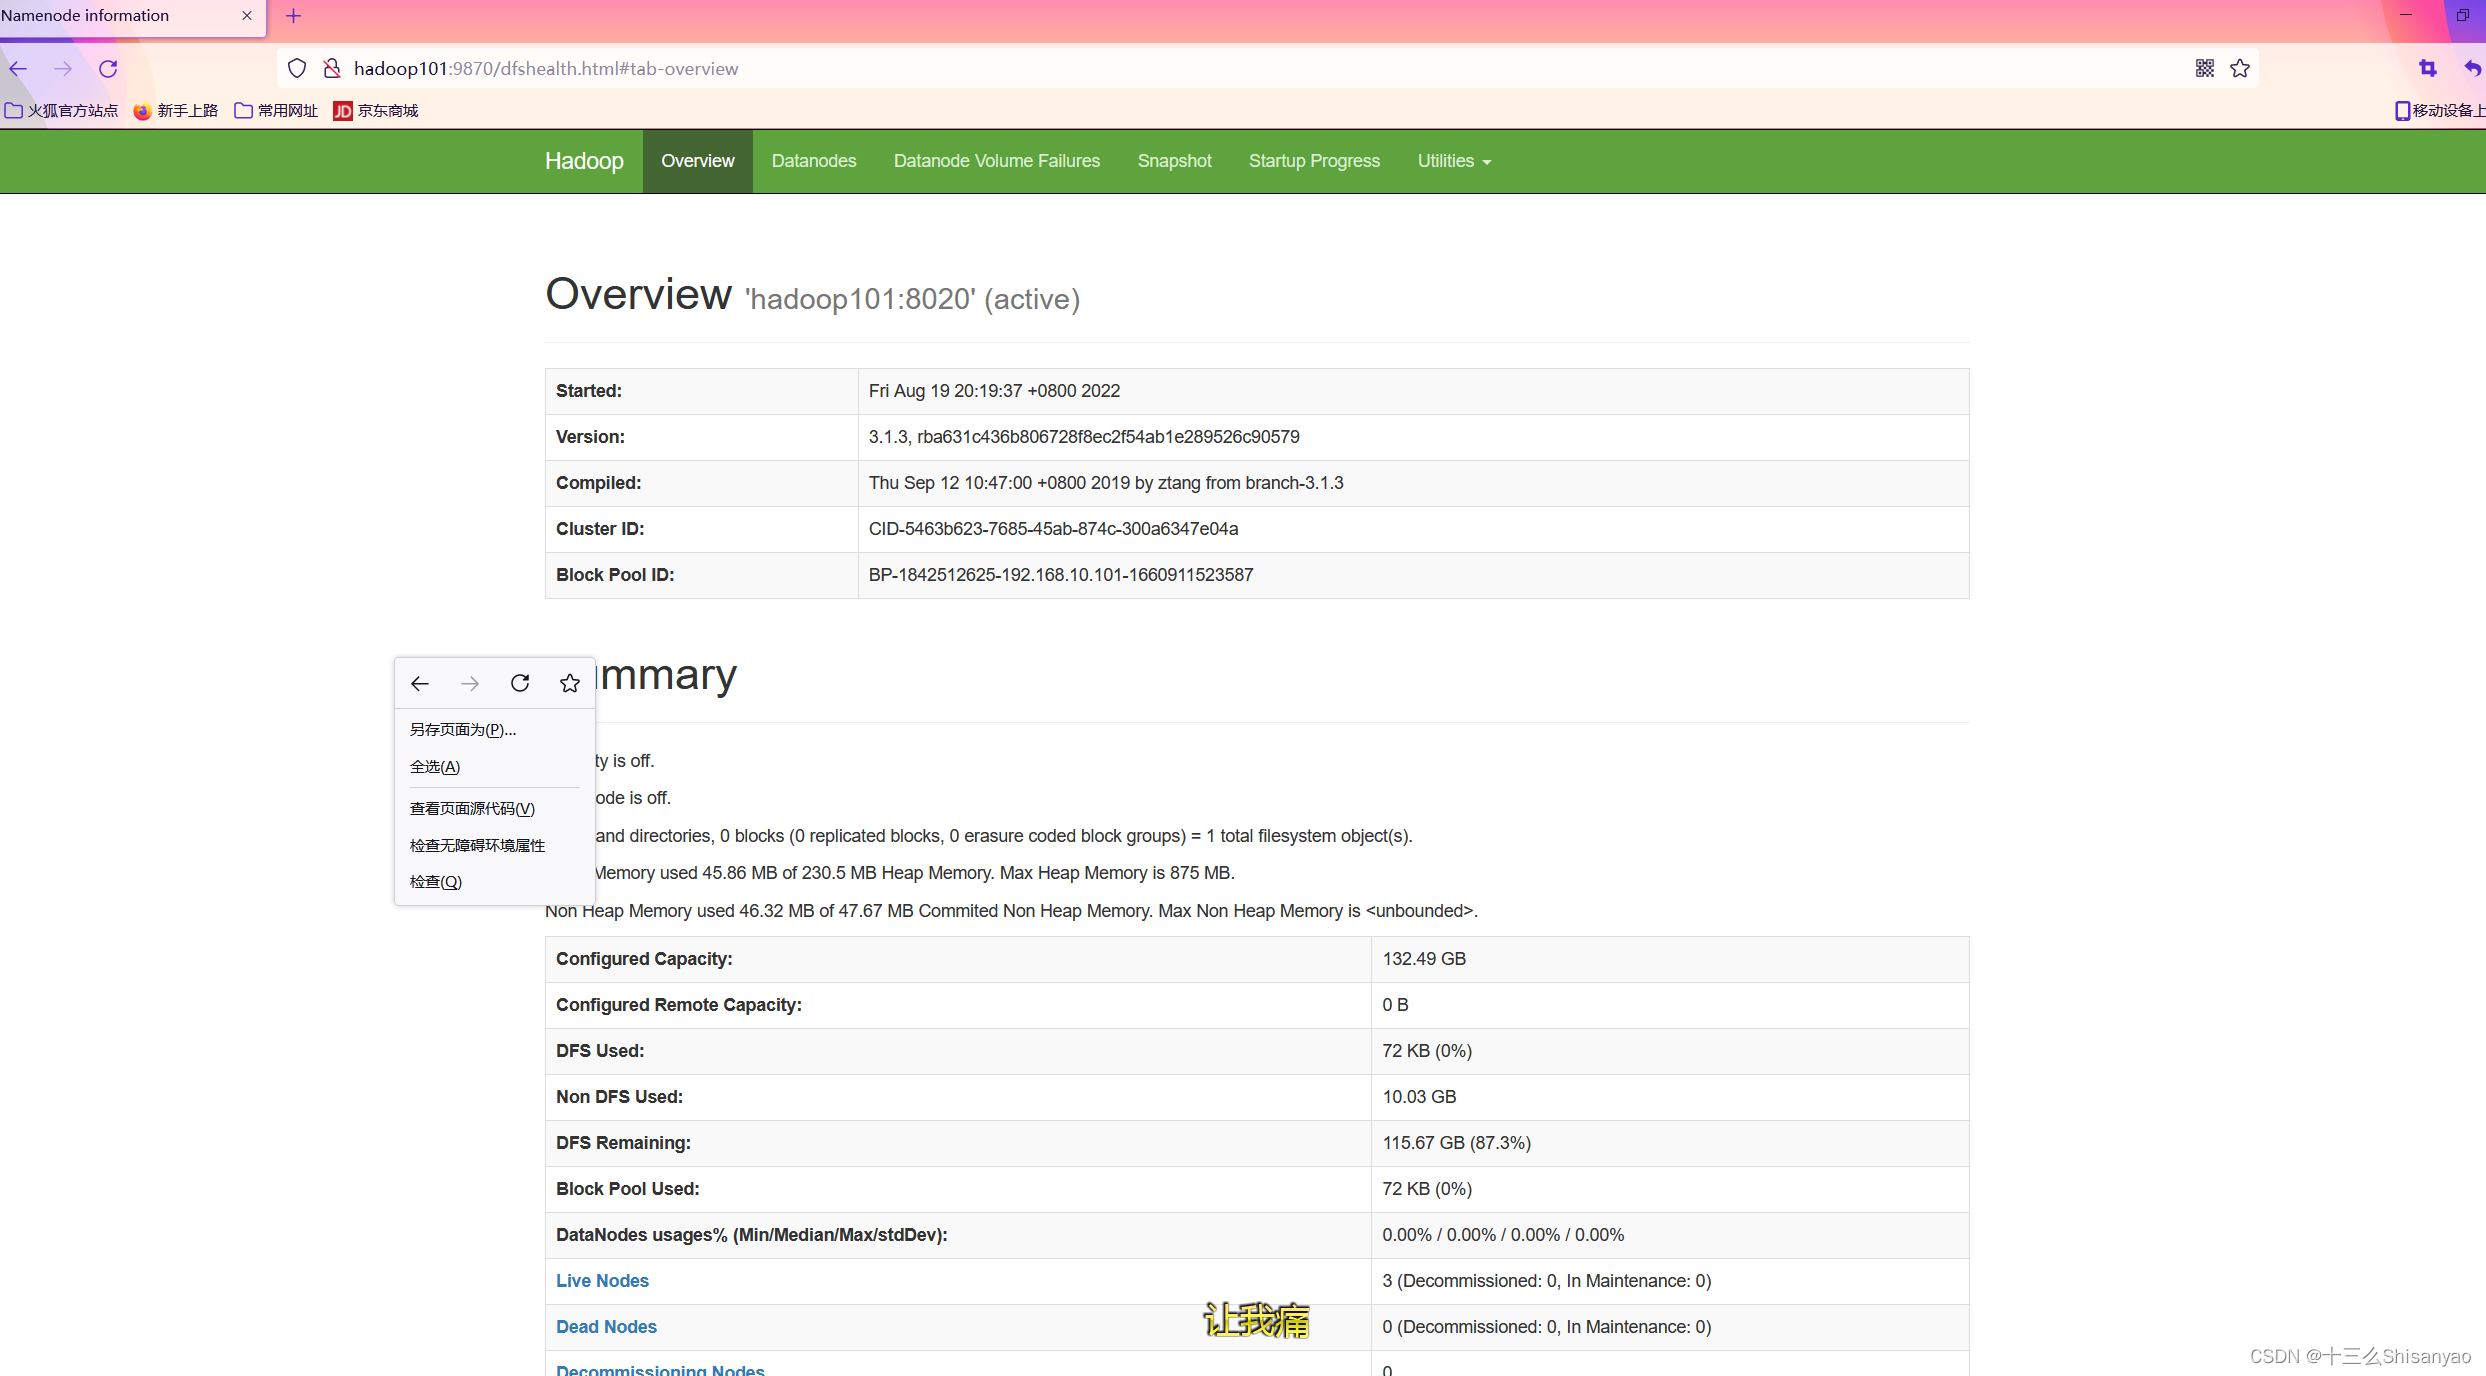This screenshot has height=1376, width=2486.
Task: Reload page with toolbar refresh icon
Action: coord(108,68)
